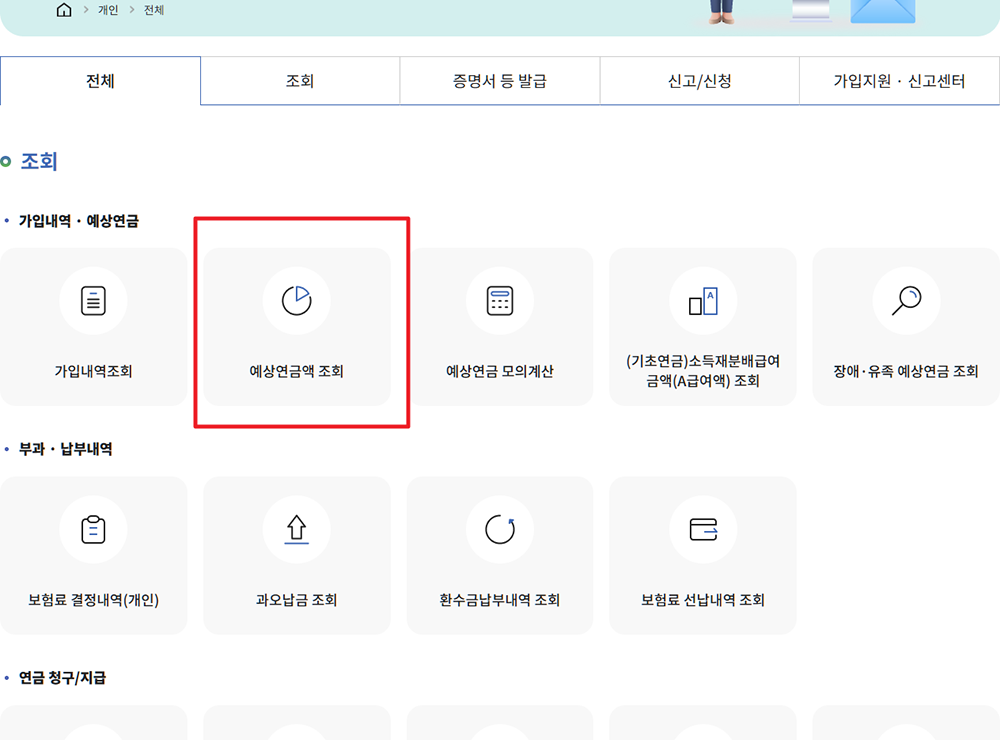The image size is (1000, 740).
Task: Click the 보험료 결정내역 clipboard icon
Action: (x=94, y=530)
